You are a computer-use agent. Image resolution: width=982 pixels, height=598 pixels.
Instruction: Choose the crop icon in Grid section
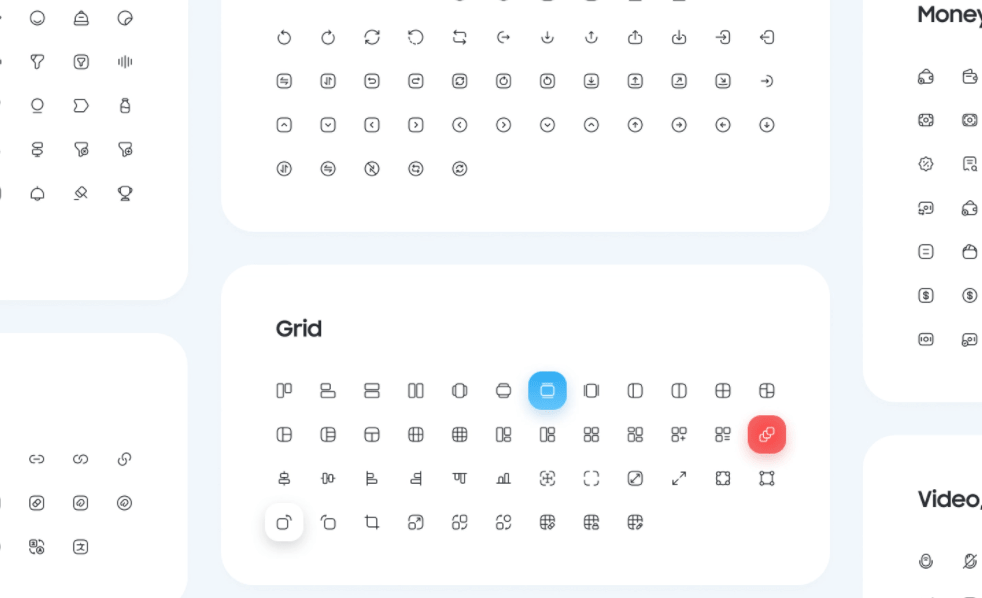click(x=372, y=522)
